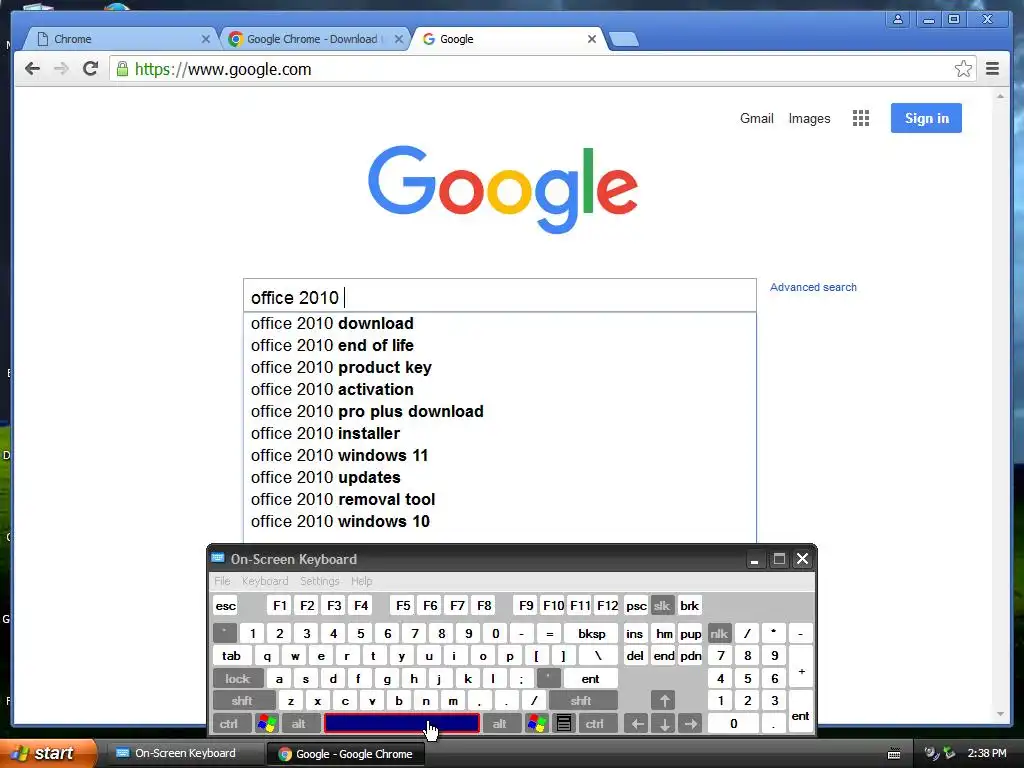
Task: Click the right Windows key on the keyboard
Action: [x=537, y=724]
